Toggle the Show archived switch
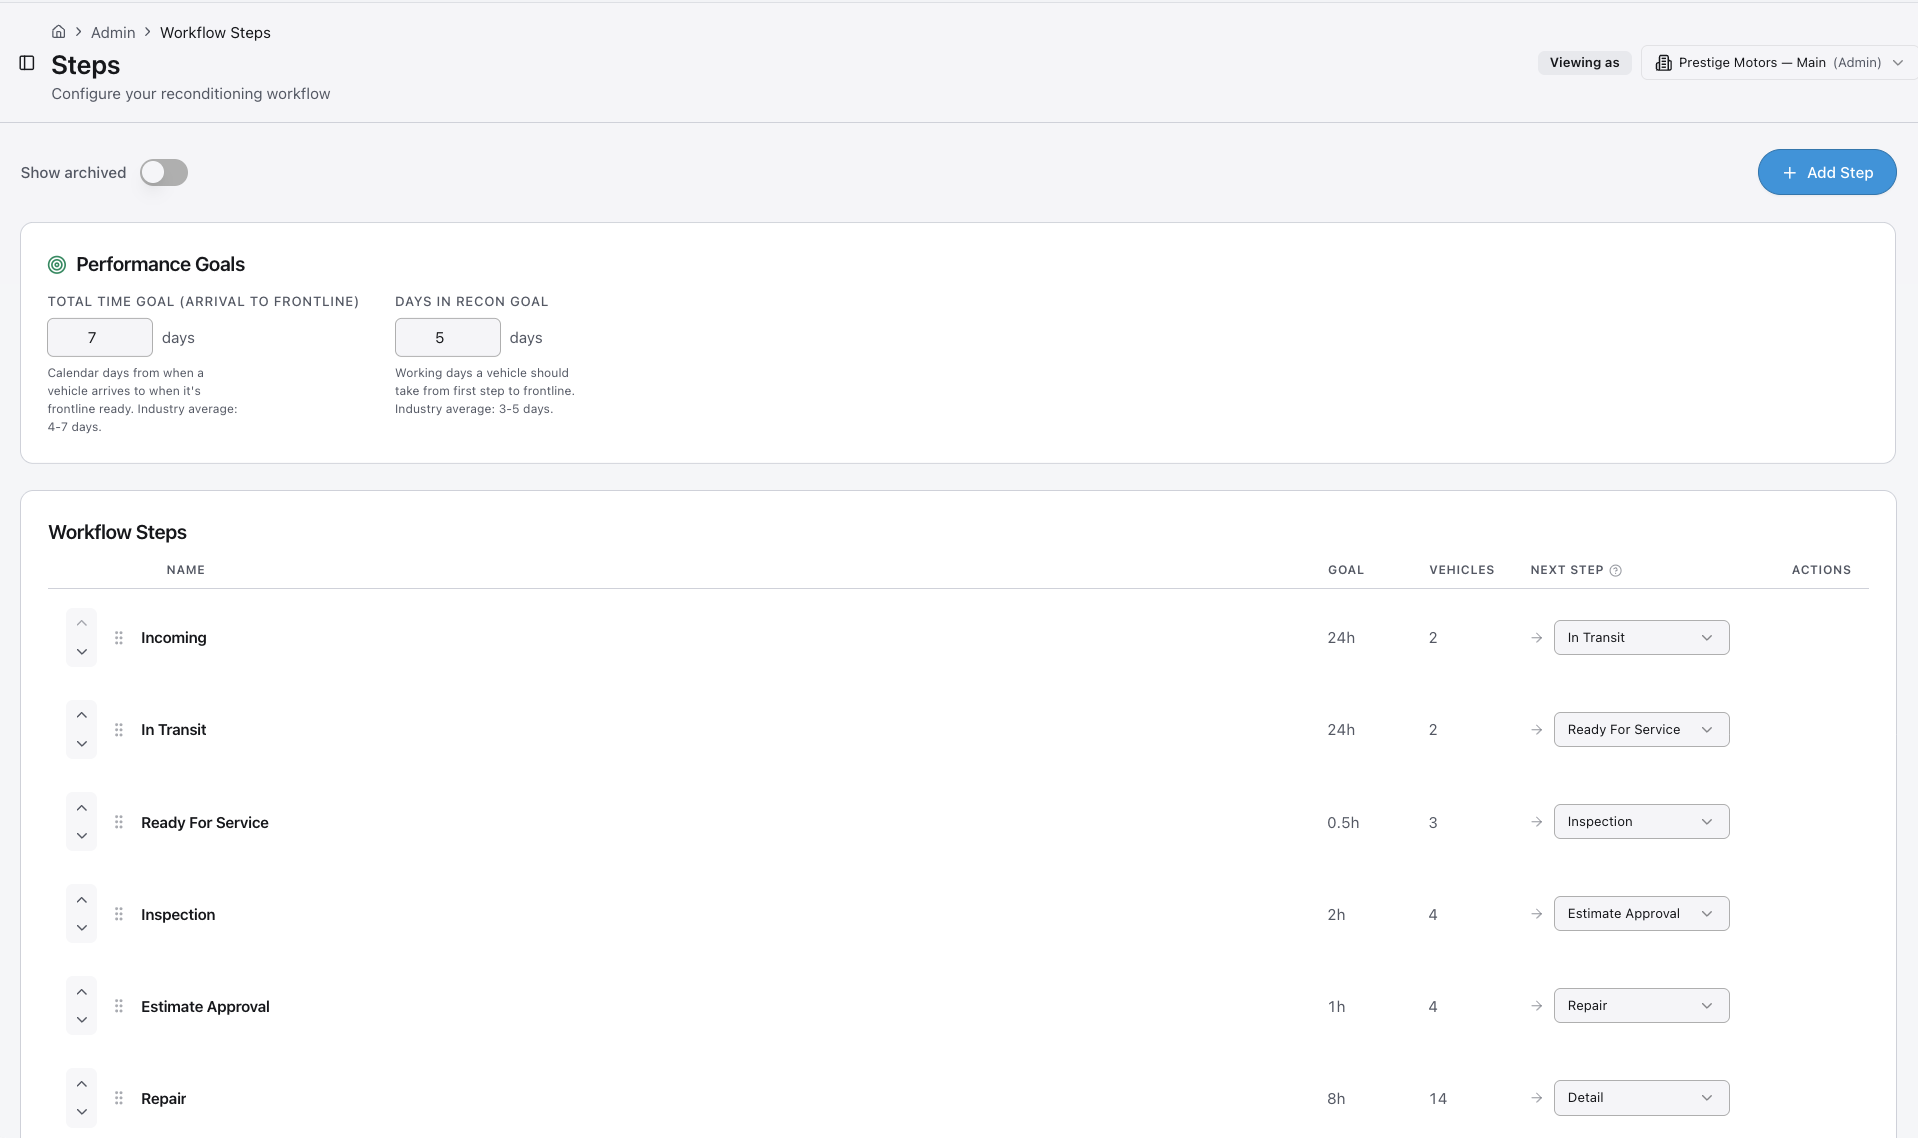1918x1138 pixels. point(164,173)
